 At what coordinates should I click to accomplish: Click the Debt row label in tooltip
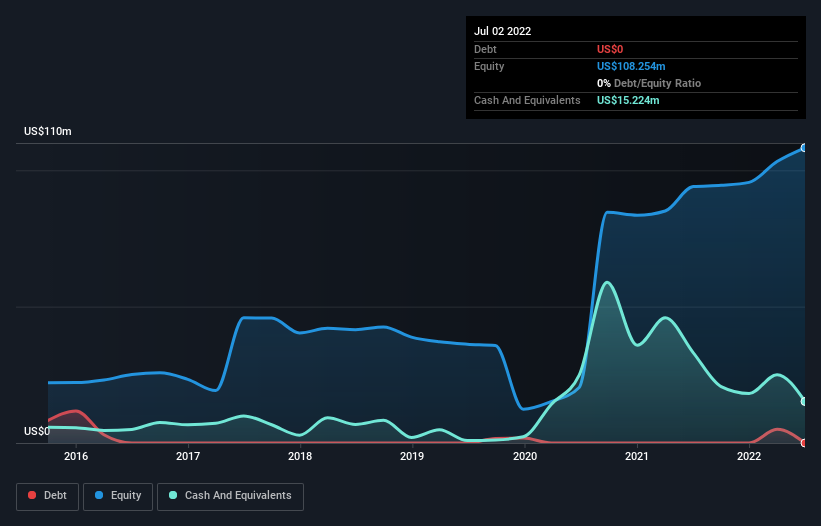[x=485, y=49]
